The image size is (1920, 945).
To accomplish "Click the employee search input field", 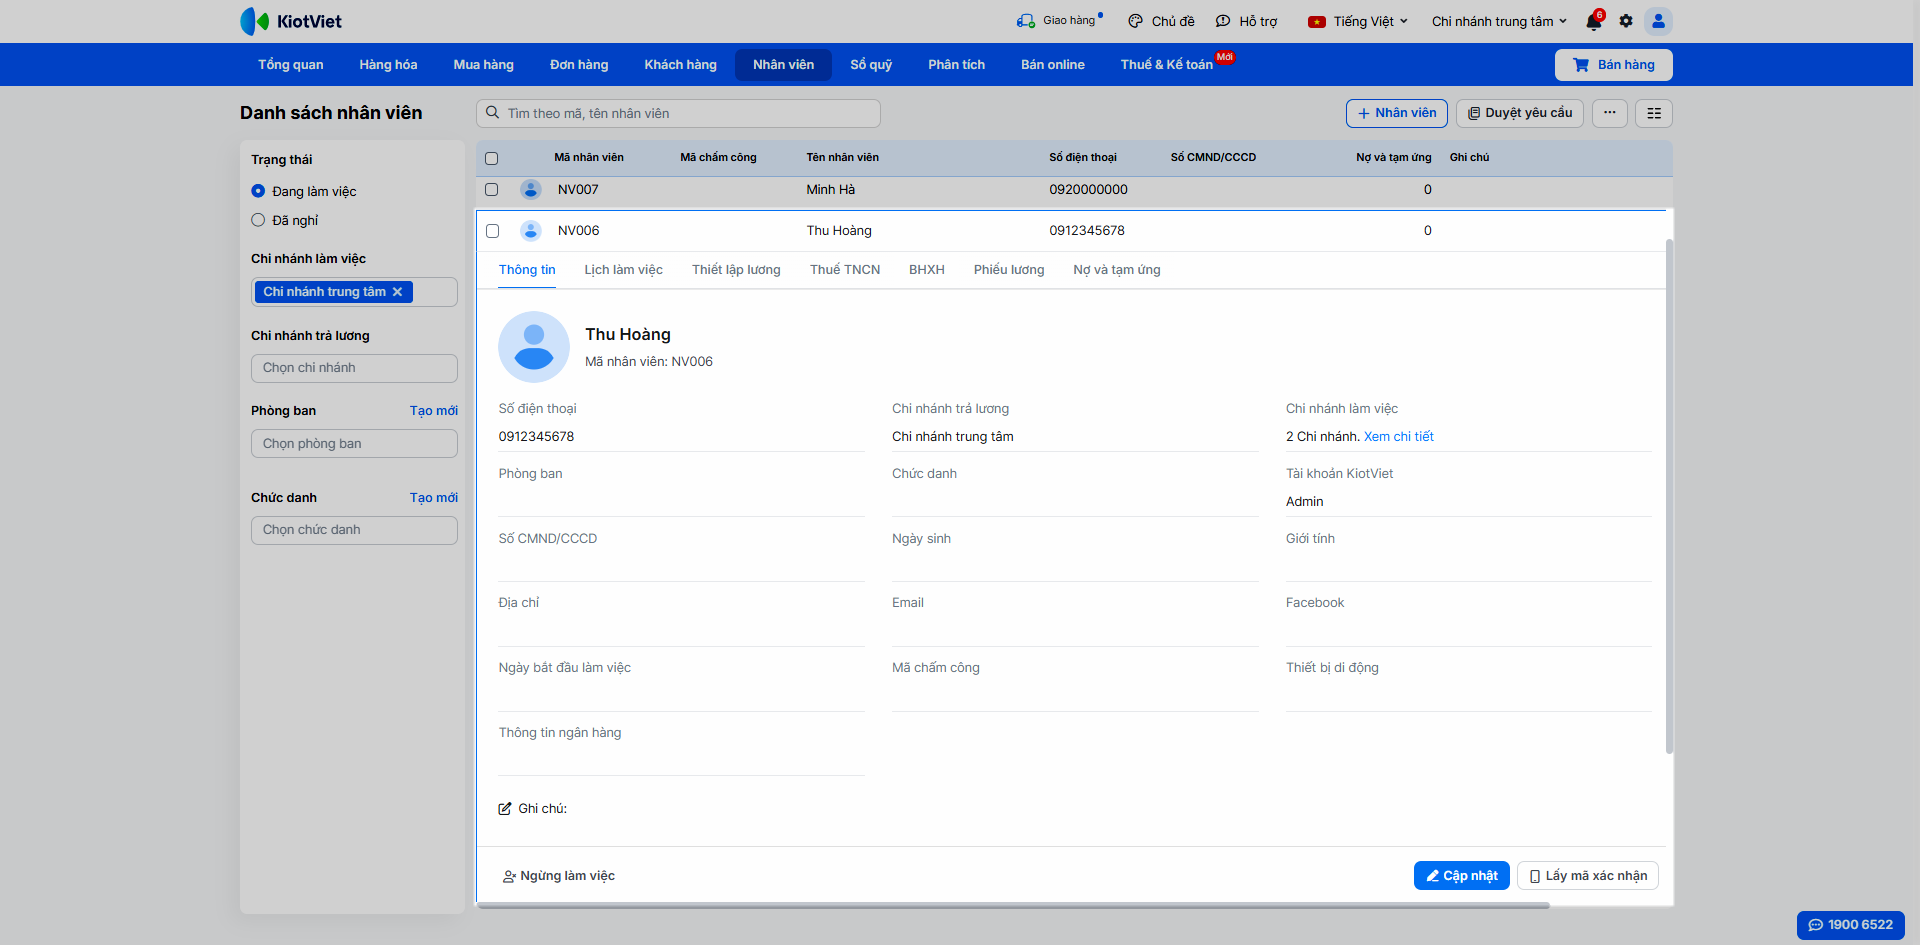I will click(x=678, y=113).
